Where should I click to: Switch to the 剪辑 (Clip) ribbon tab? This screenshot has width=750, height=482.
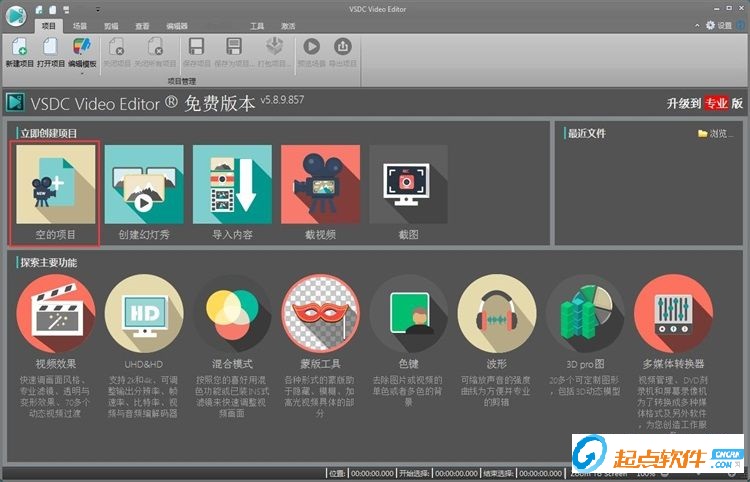[111, 26]
